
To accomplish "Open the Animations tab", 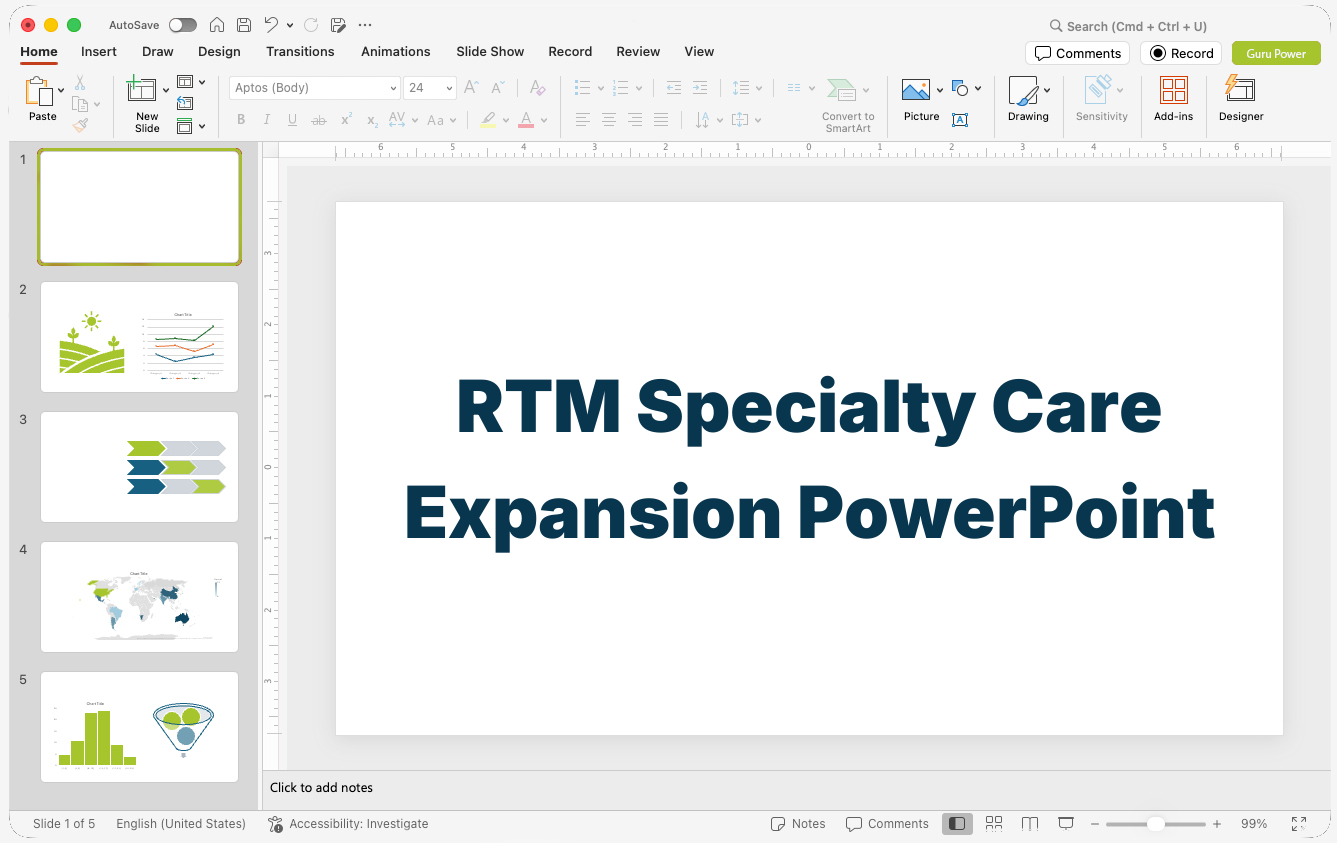I will tap(396, 52).
